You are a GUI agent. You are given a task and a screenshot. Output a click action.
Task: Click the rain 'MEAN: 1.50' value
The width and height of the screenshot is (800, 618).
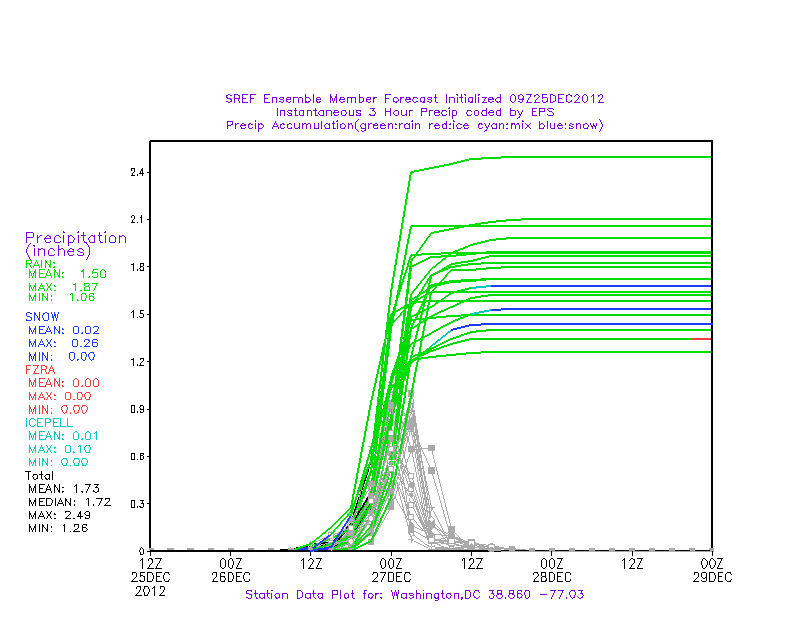67,274
